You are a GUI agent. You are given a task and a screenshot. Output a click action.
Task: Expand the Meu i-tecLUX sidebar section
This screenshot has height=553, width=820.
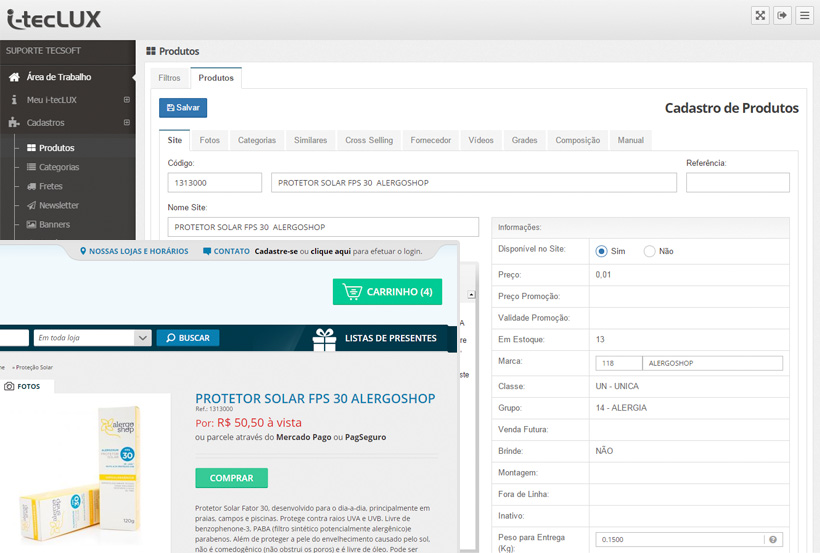[x=127, y=99]
